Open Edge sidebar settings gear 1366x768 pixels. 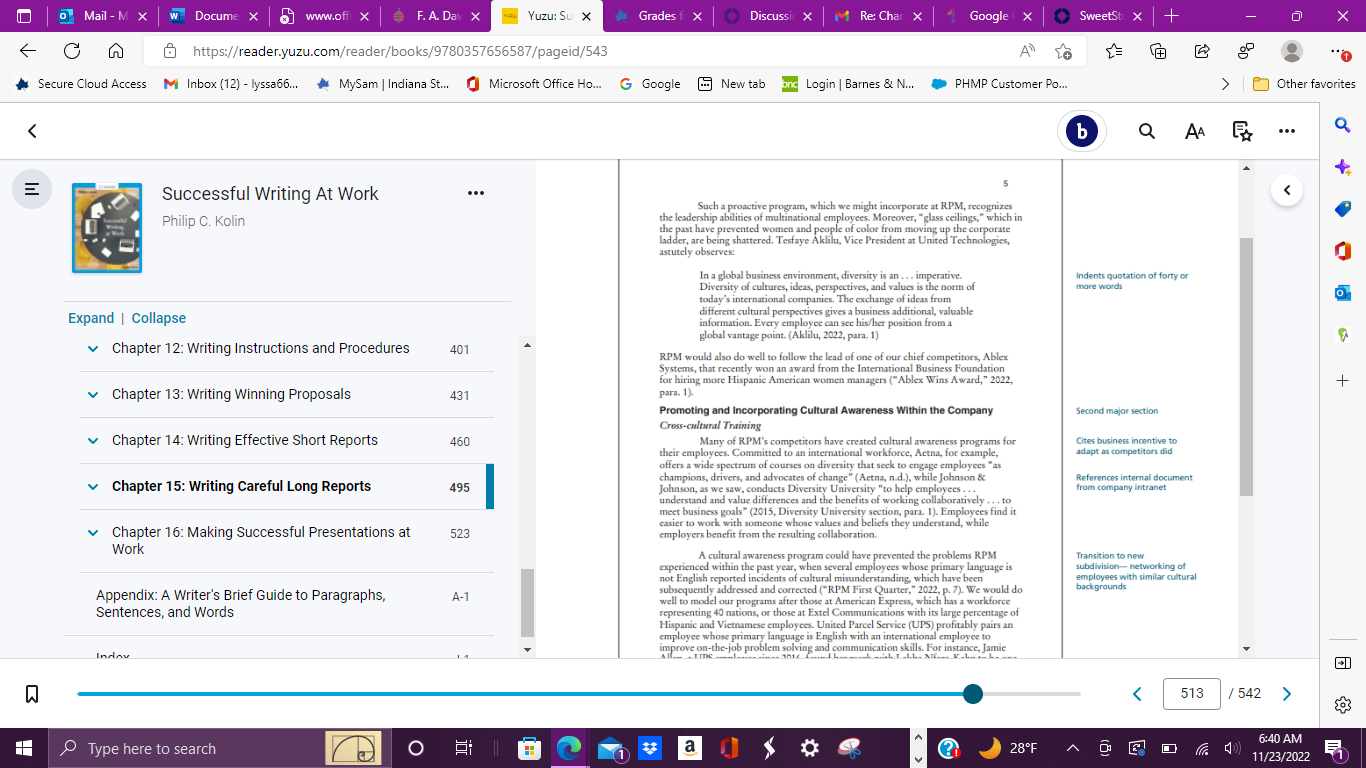[x=1343, y=705]
